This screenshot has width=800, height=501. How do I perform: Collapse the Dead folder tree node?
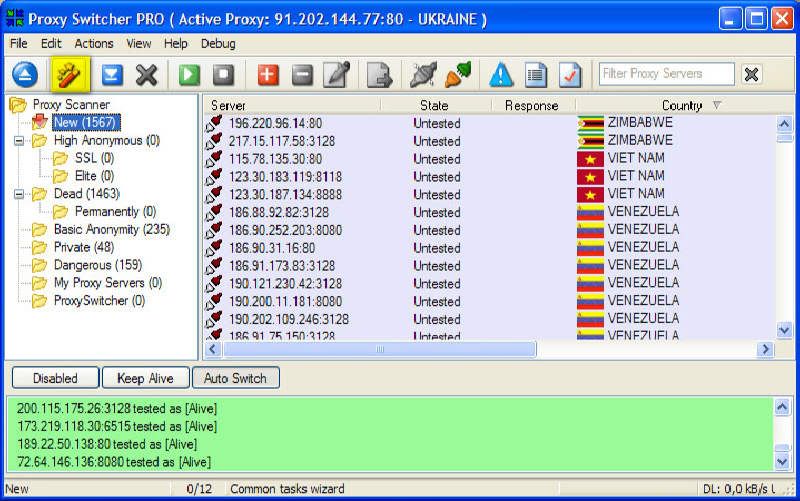(x=19, y=194)
